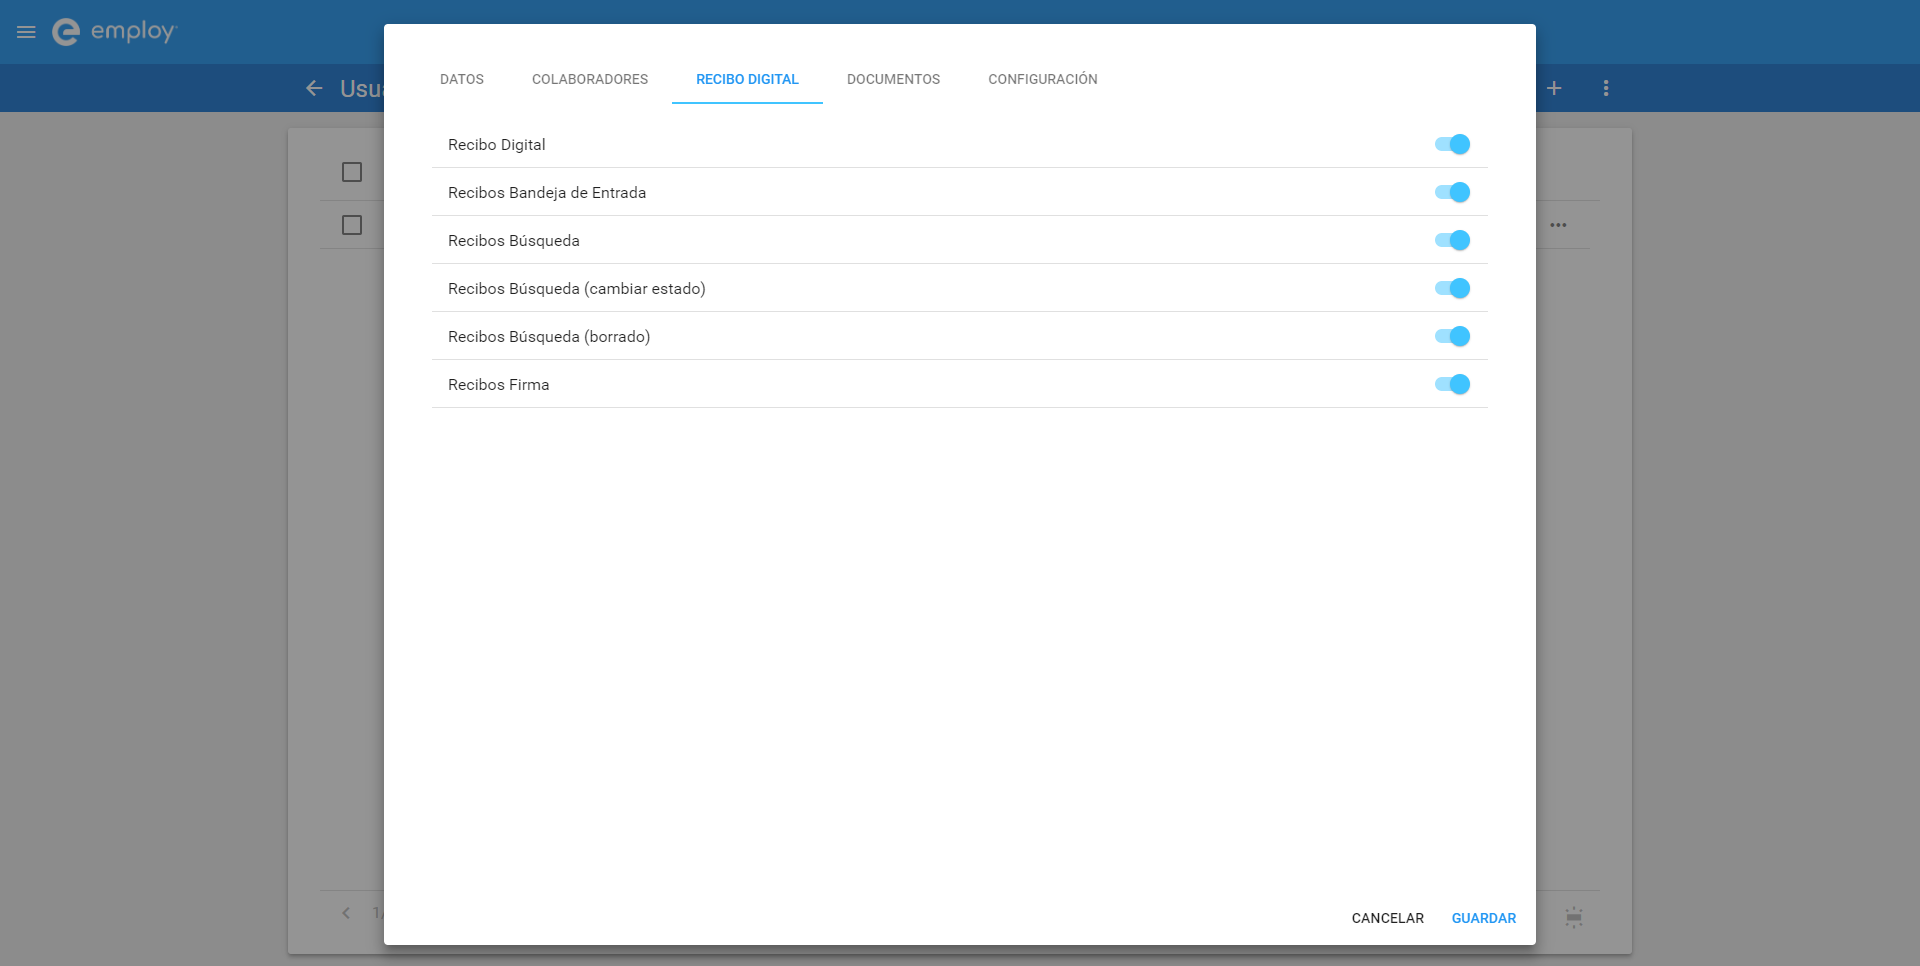Select the Recibo Digital tab
Viewport: 1920px width, 966px height.
pos(747,79)
